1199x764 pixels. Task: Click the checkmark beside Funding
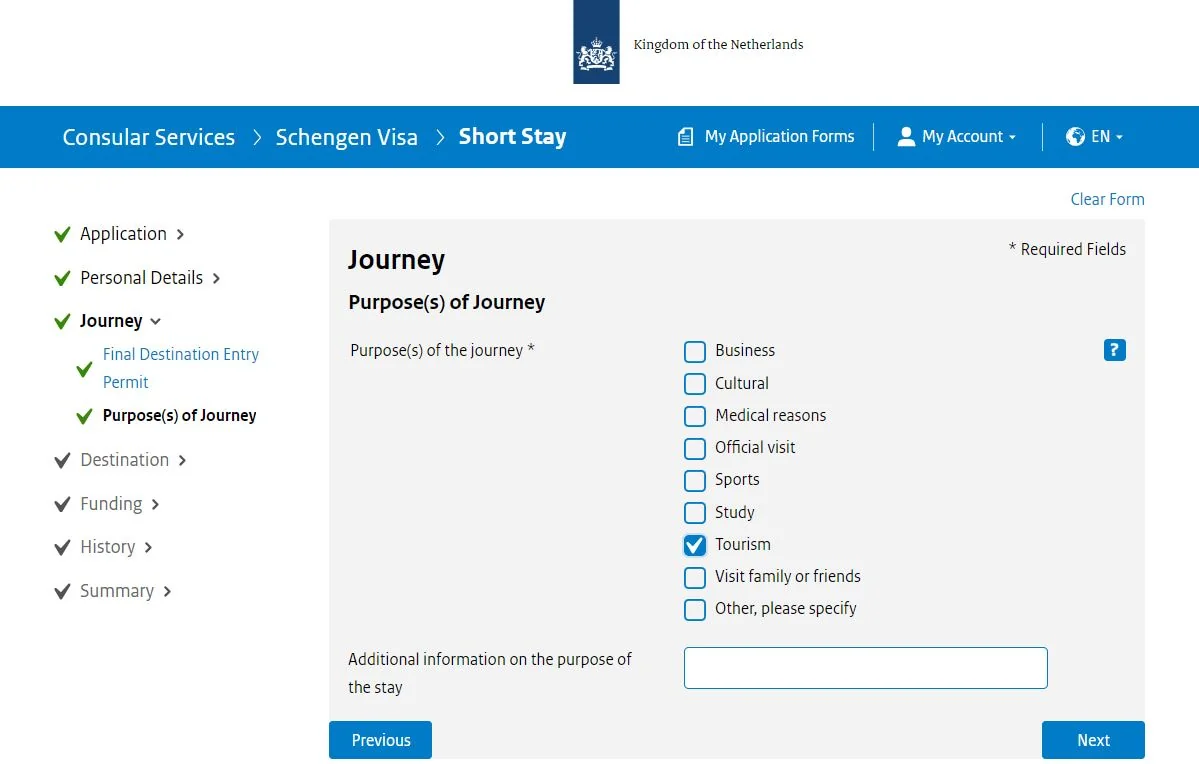click(61, 504)
